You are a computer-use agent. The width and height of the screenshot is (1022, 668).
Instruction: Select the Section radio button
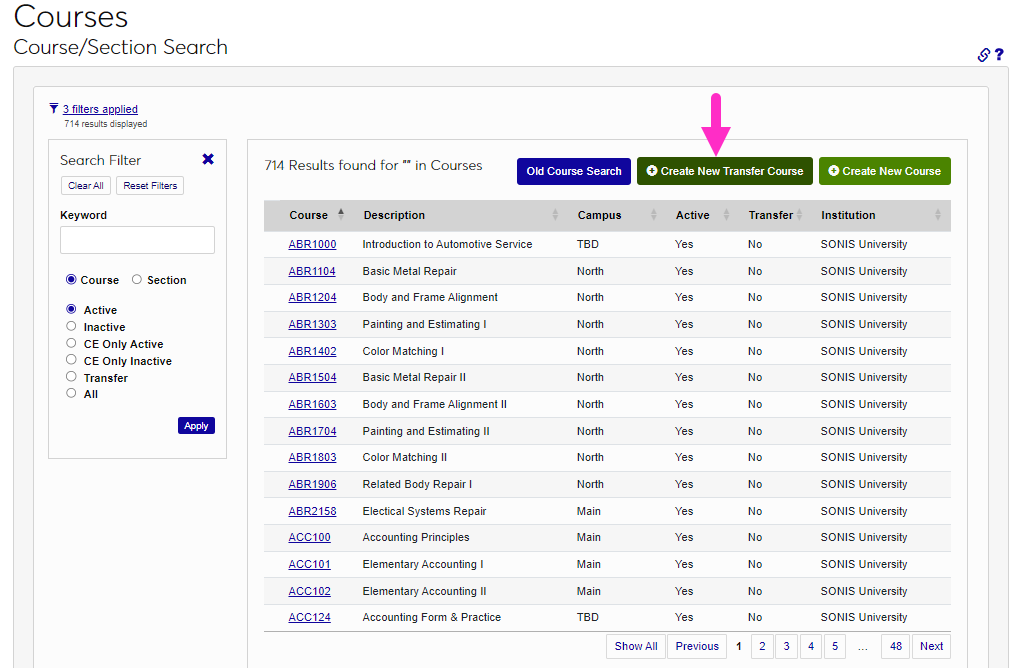pyautogui.click(x=137, y=280)
